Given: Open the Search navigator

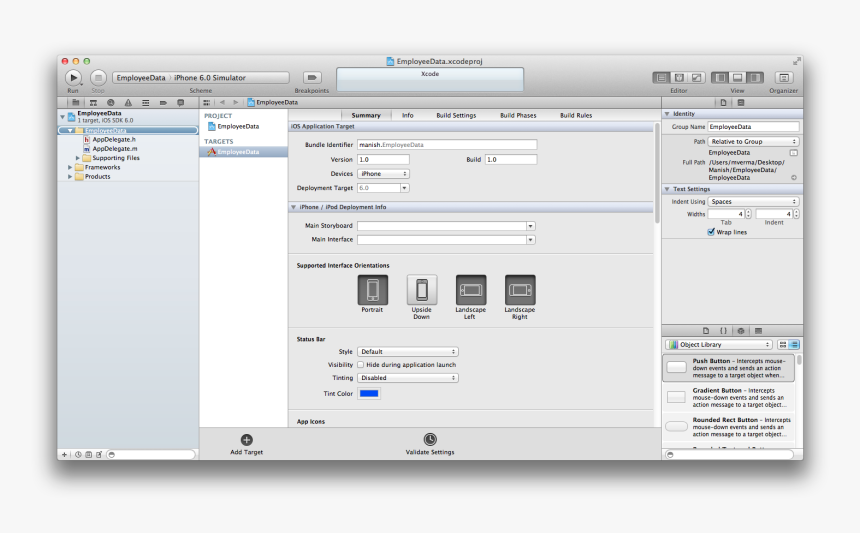Looking at the screenshot, I should click(x=111, y=103).
